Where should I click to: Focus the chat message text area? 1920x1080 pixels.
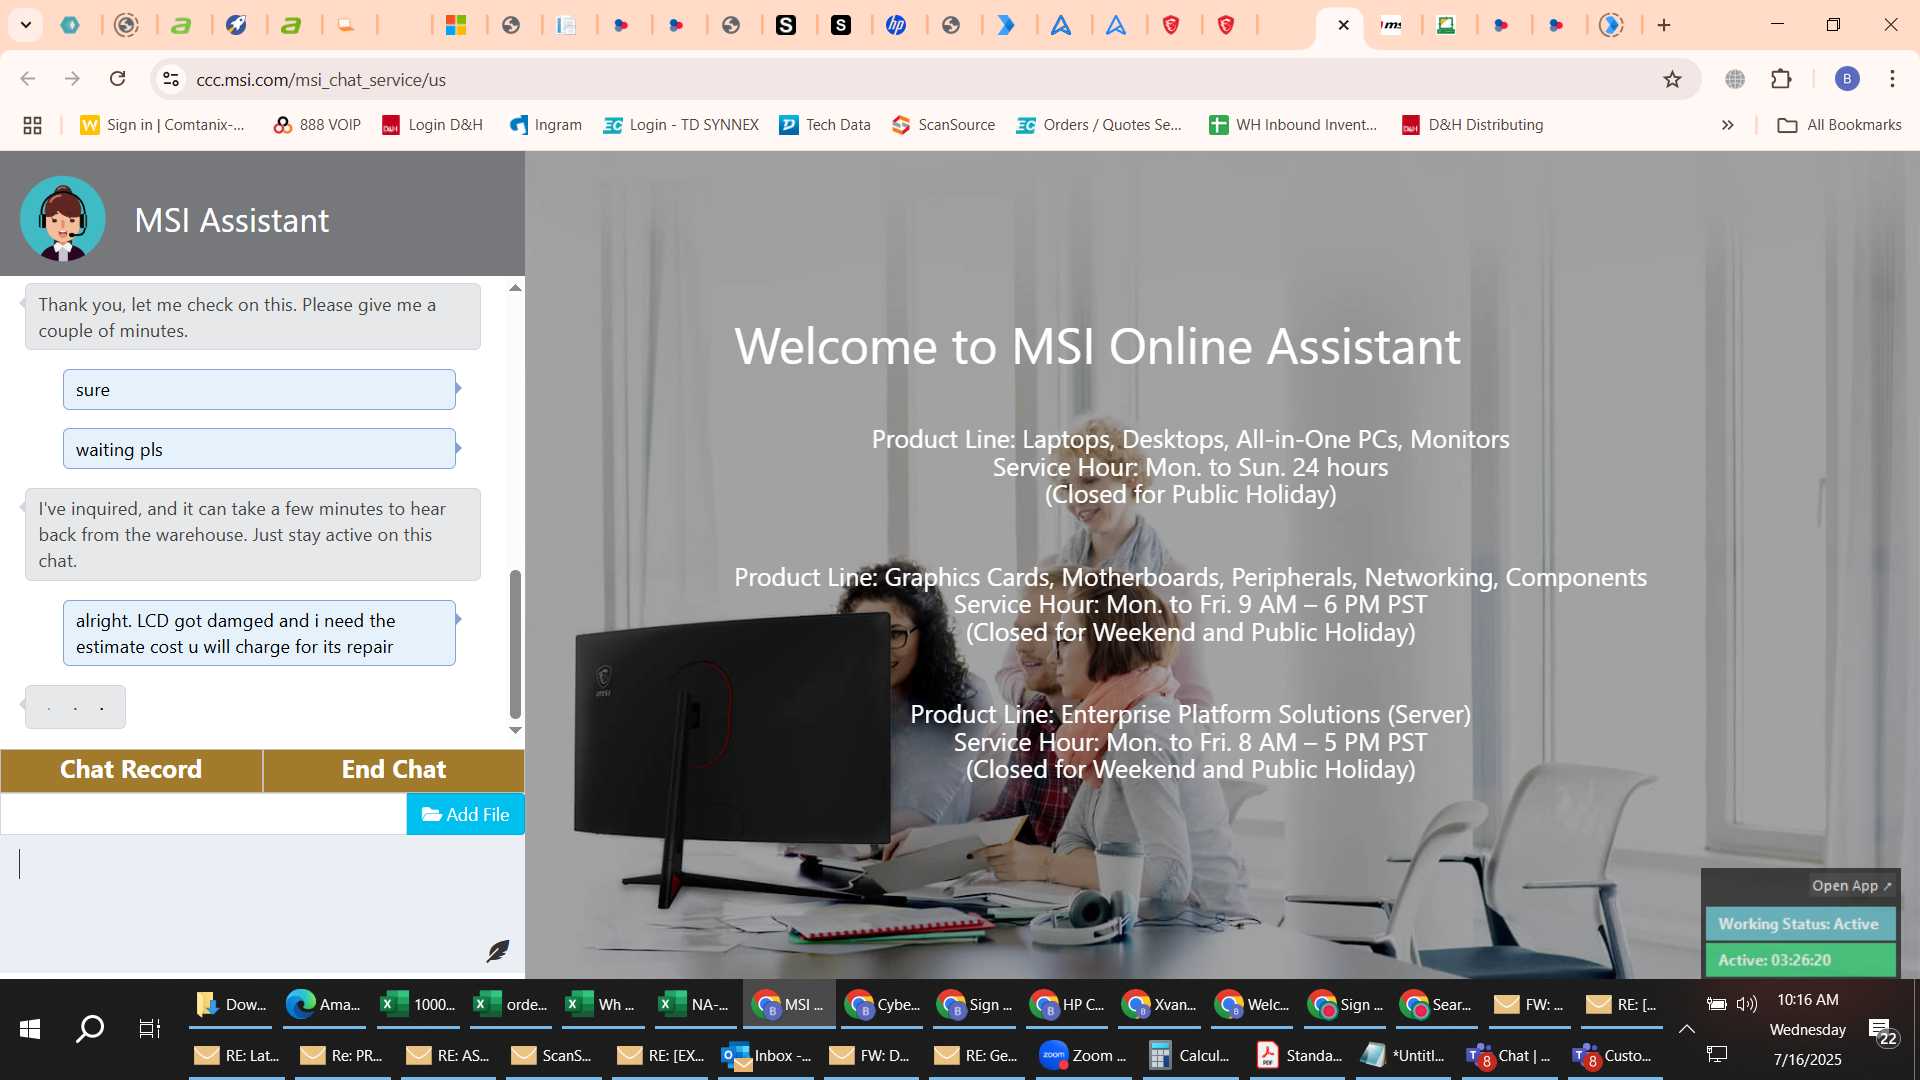[262, 904]
